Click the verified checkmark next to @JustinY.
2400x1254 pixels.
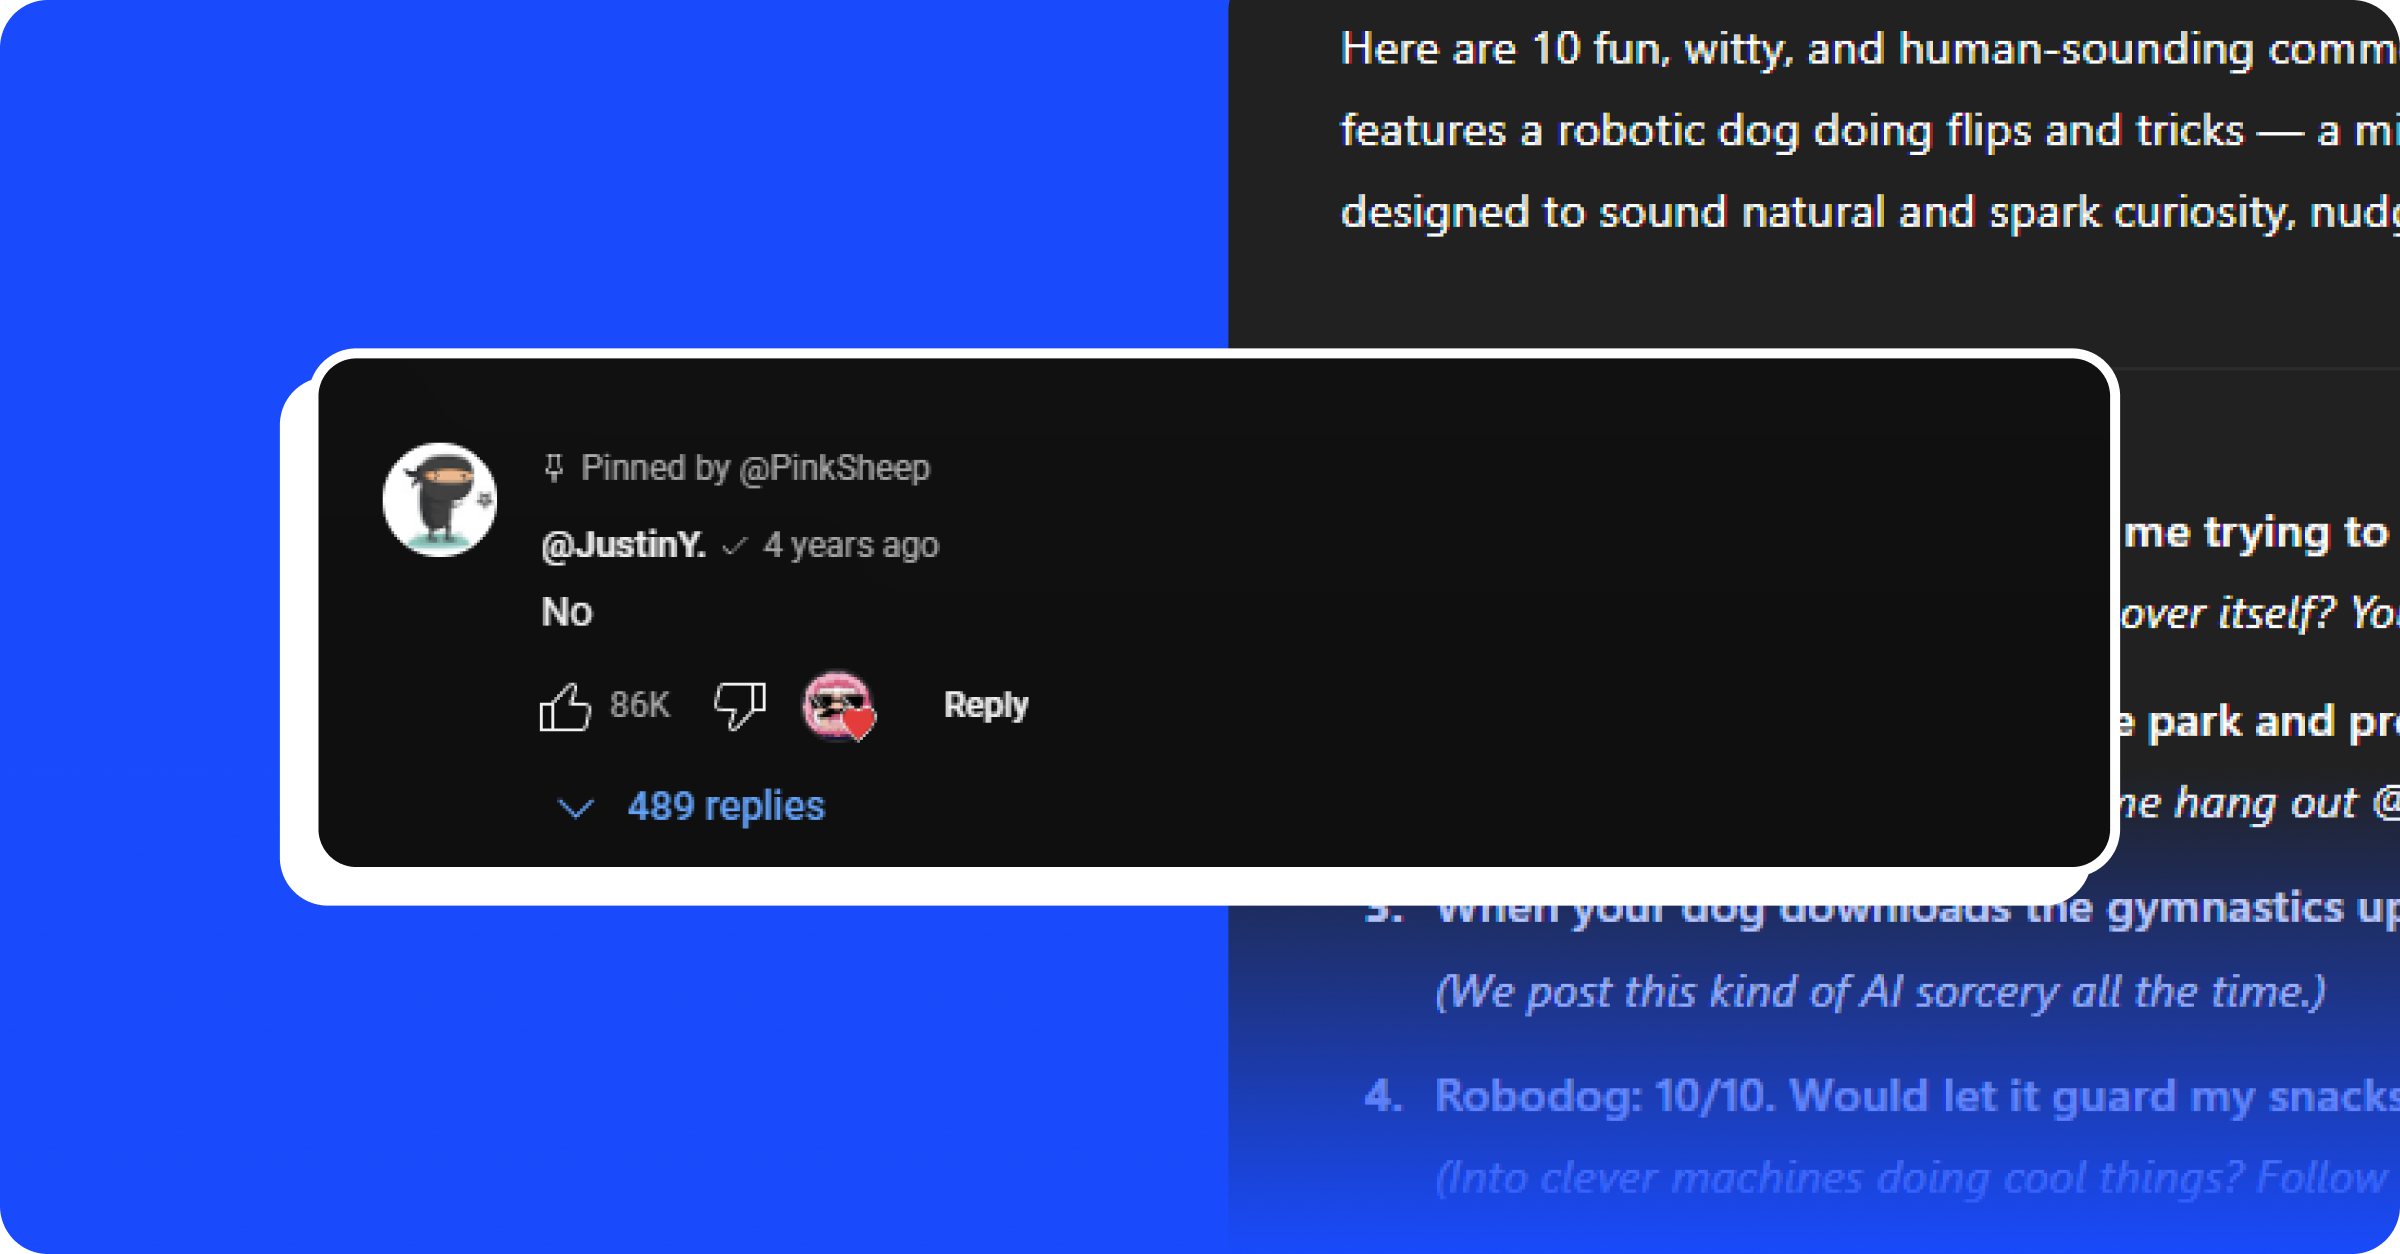click(735, 546)
